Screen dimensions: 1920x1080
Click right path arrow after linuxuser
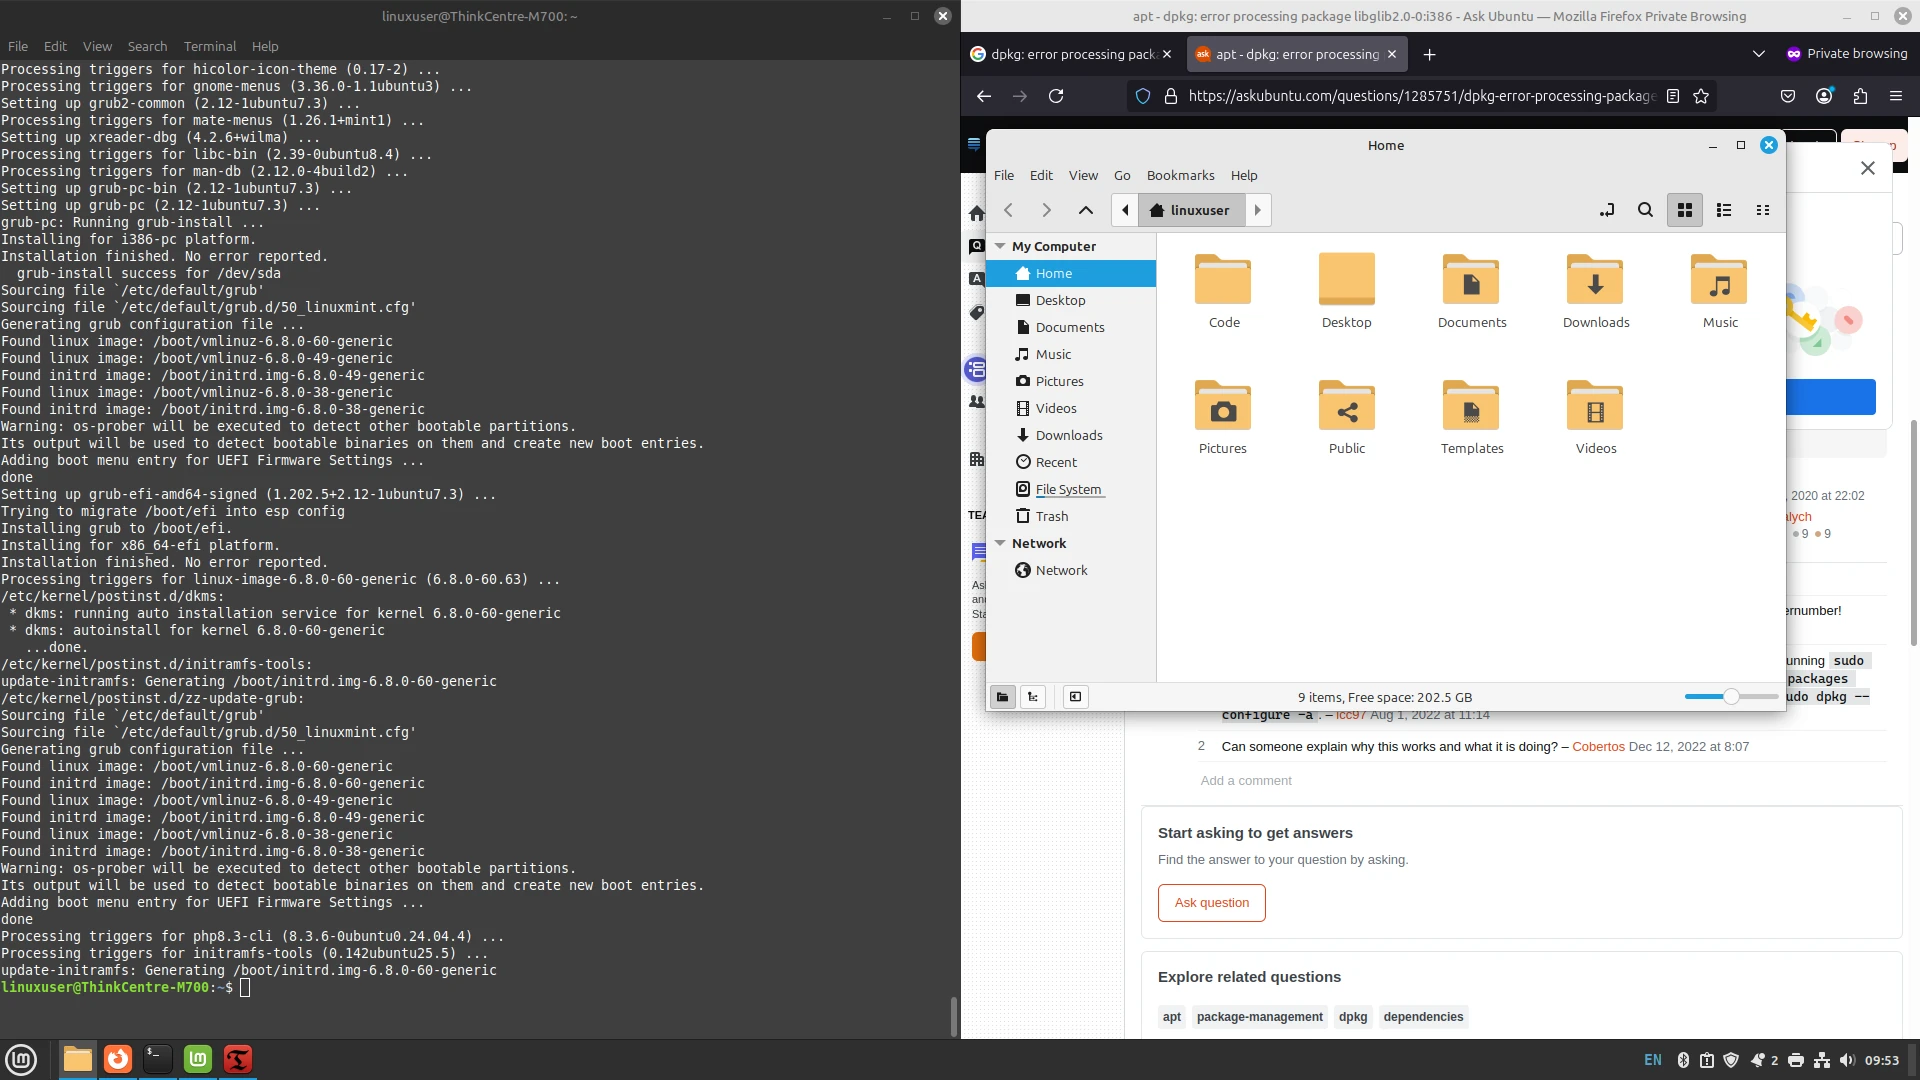[x=1258, y=210]
